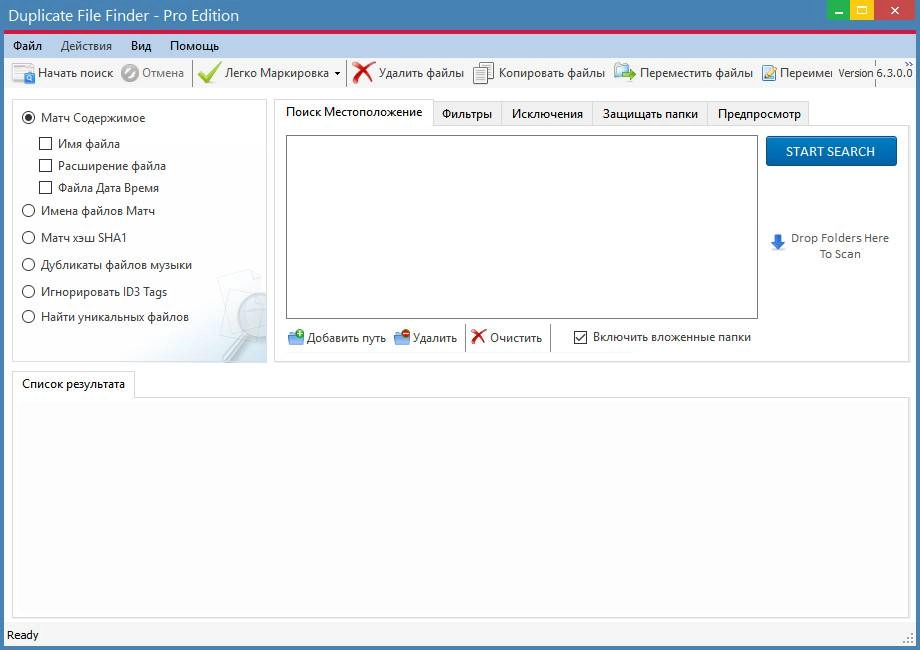Minimize the Duplicate File Finder window
920x650 pixels.
tap(838, 11)
